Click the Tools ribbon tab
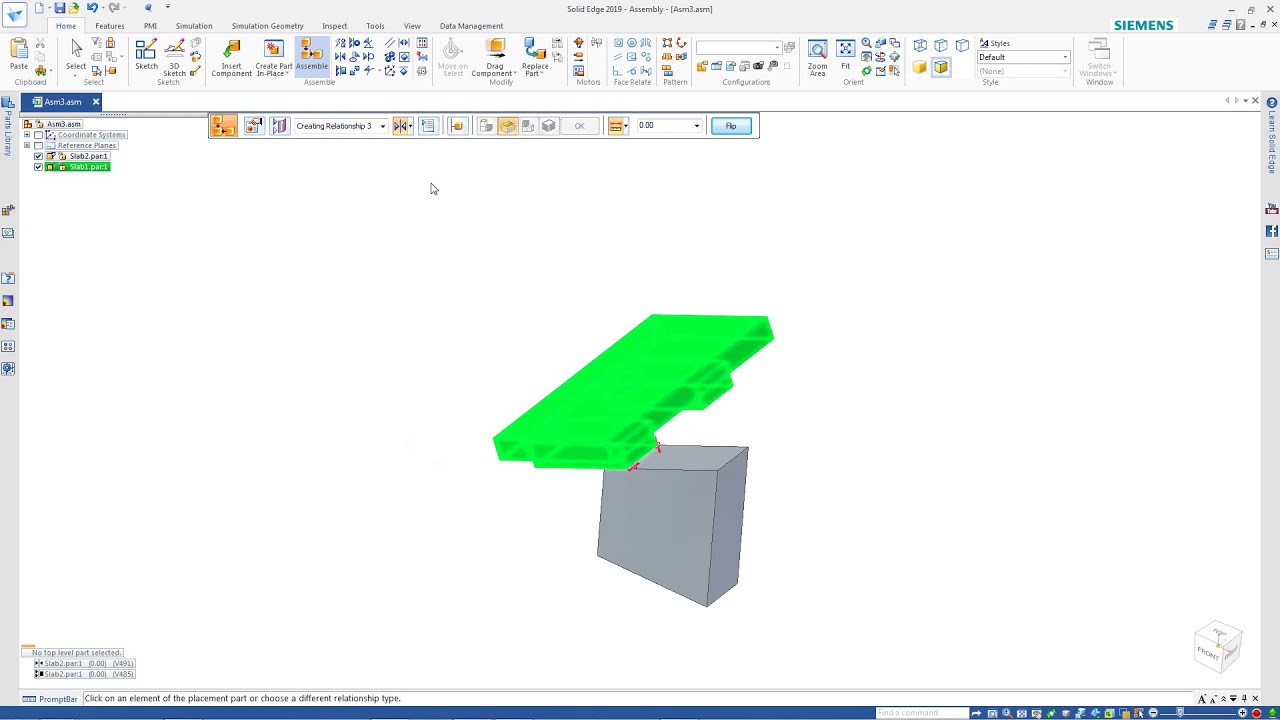 point(375,26)
